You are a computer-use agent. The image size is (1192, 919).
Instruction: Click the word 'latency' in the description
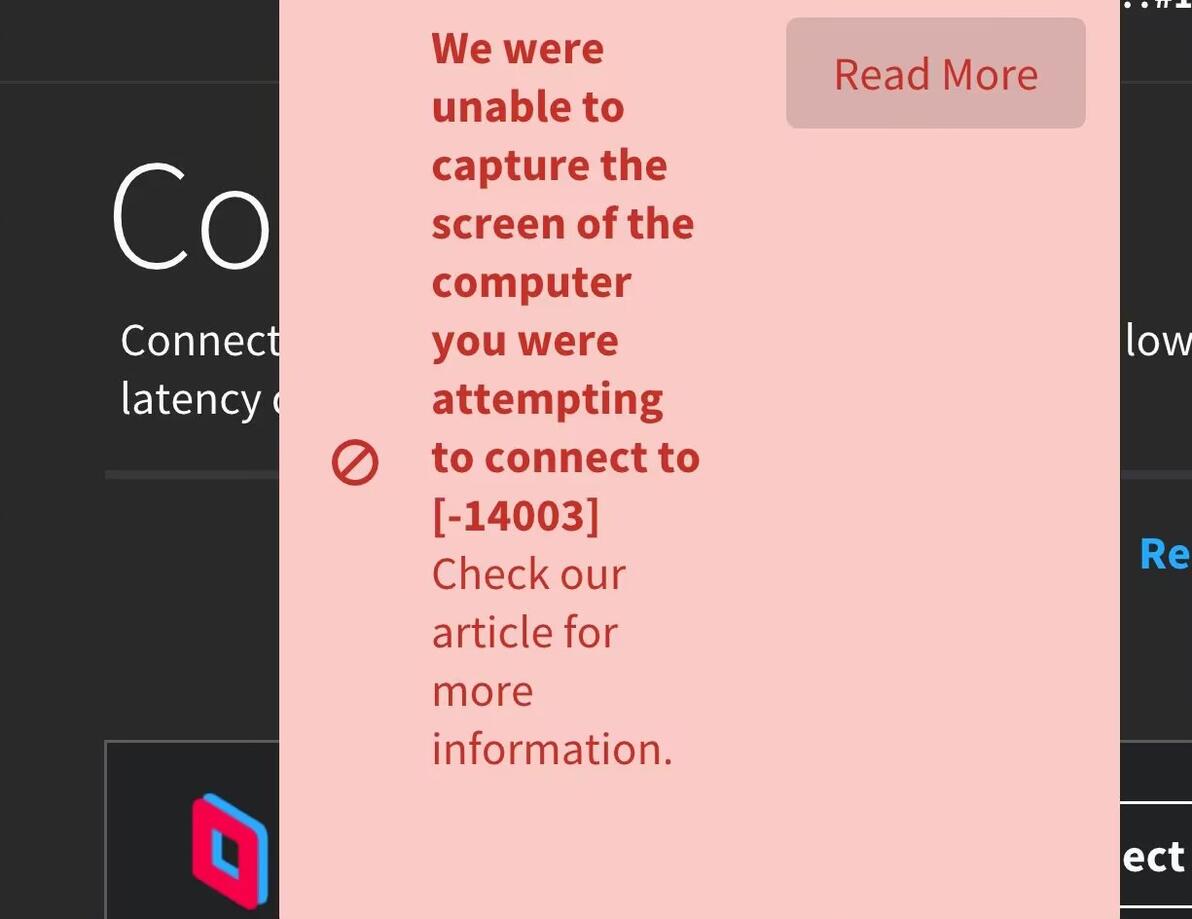191,399
